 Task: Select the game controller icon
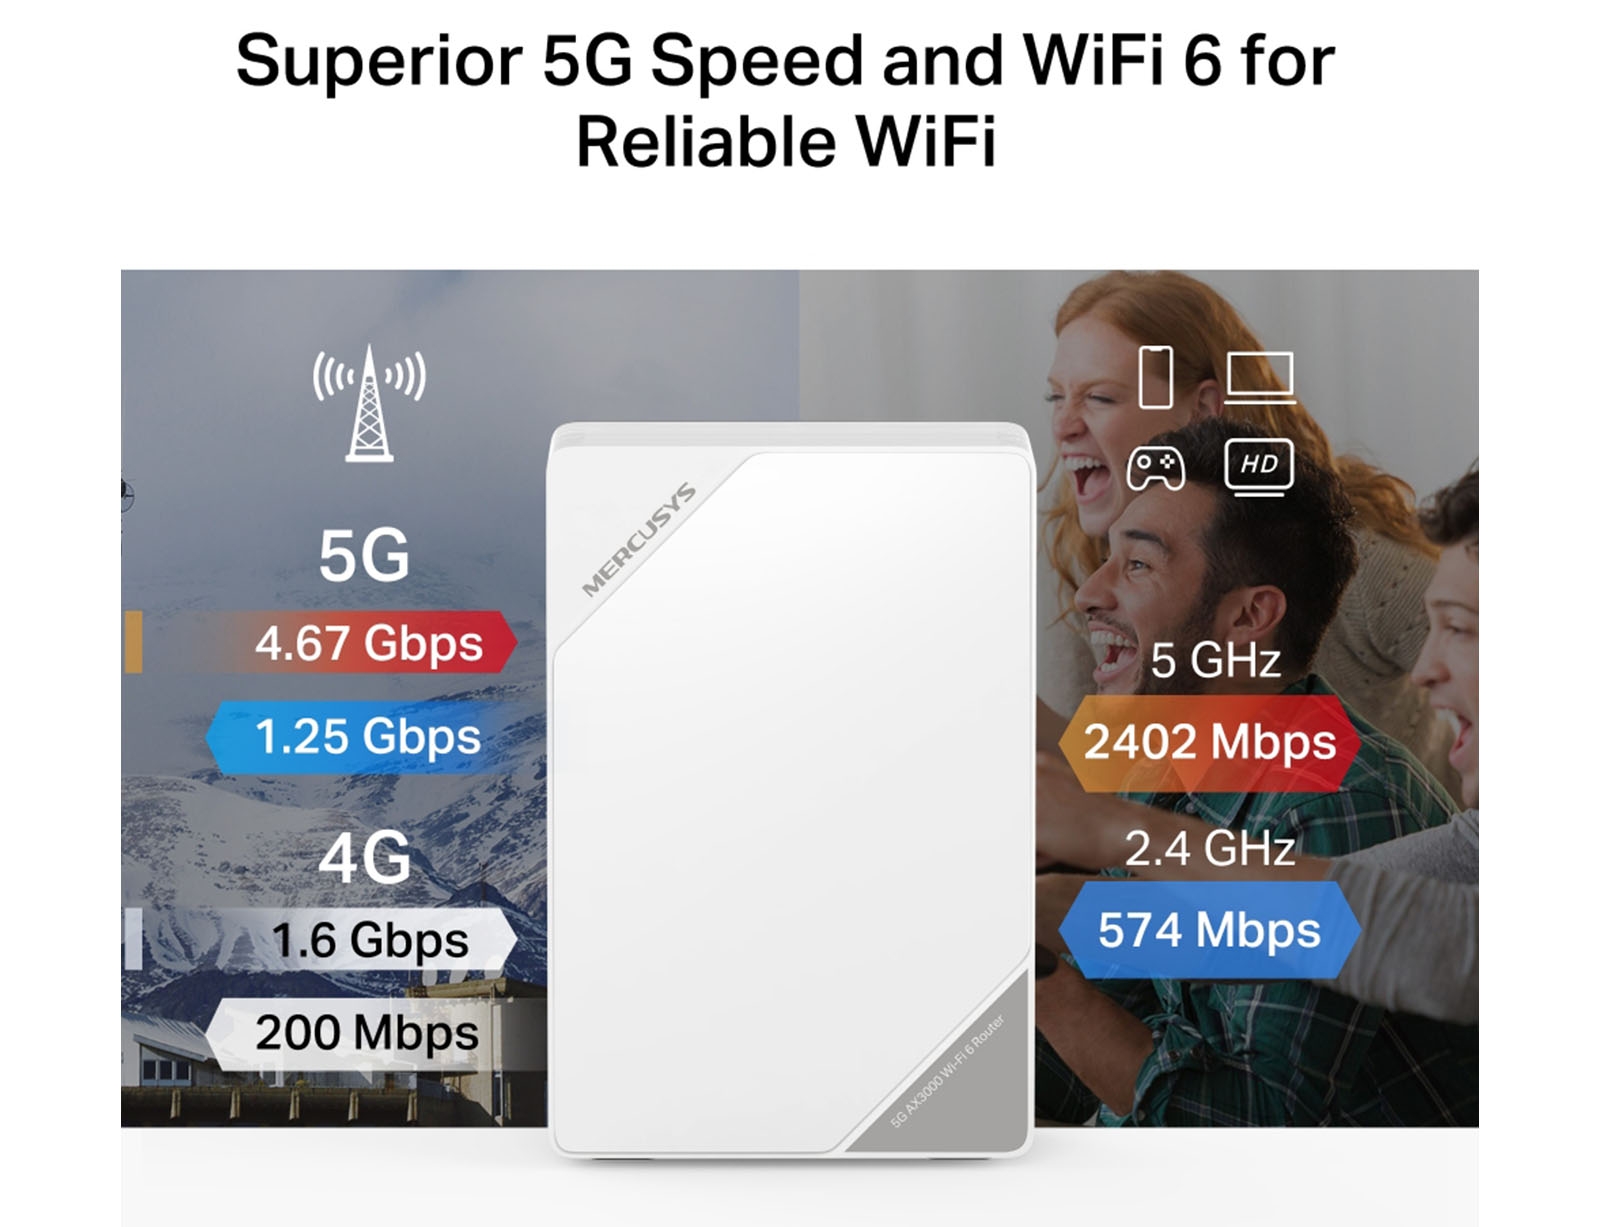(x=1156, y=467)
